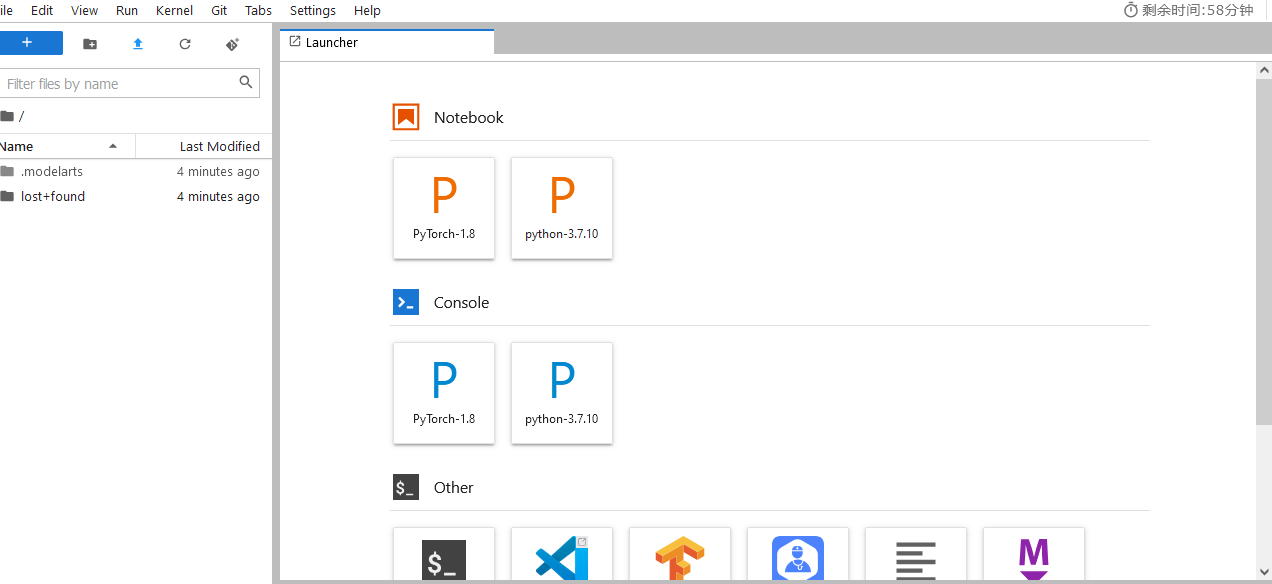Click the Notebook section icon
This screenshot has width=1272, height=584.
click(406, 117)
